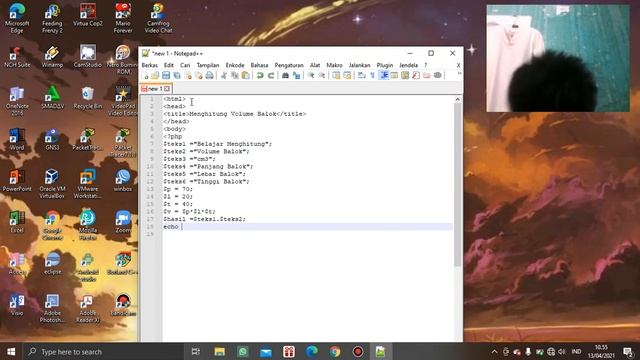Viewport: 640px width, 360px height.
Task: Open the Berkas menu
Action: click(149, 65)
